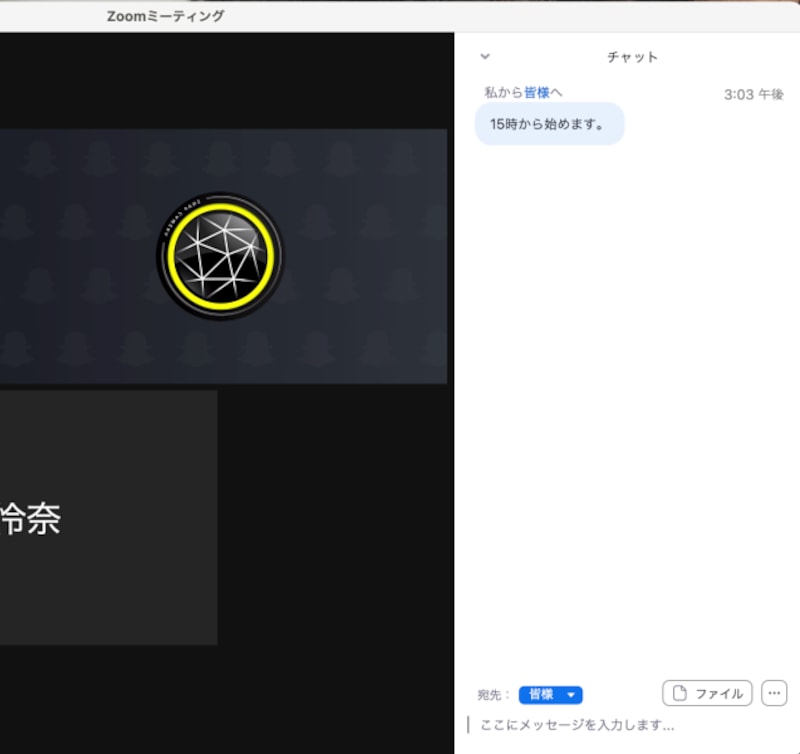
Task: Share a file using the ファイル button
Action: pos(706,693)
